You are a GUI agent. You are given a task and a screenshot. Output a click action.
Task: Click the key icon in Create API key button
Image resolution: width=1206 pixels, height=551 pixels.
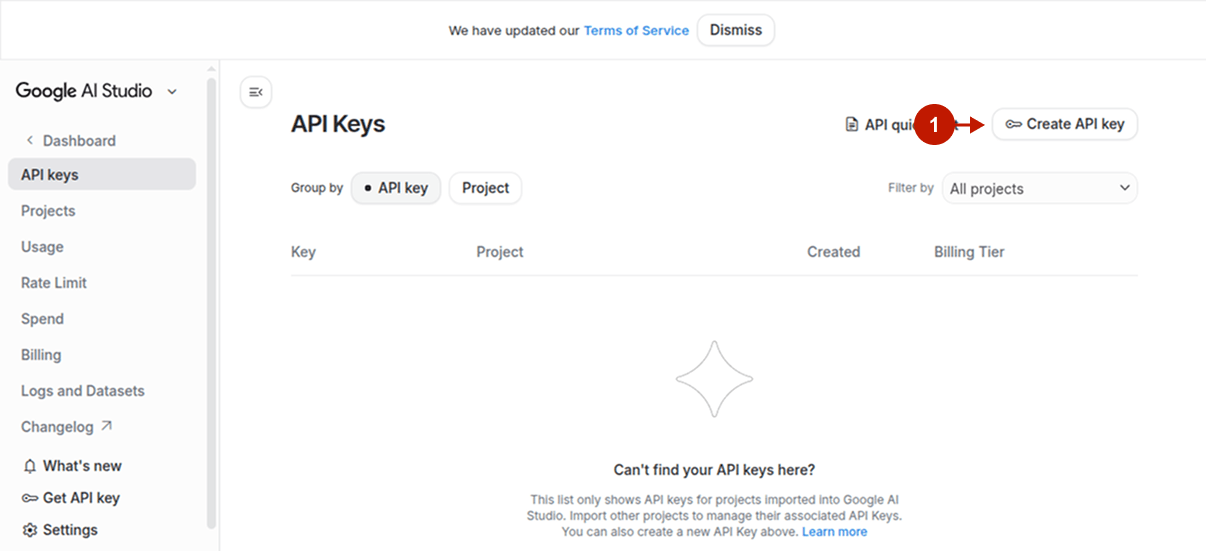point(1014,125)
